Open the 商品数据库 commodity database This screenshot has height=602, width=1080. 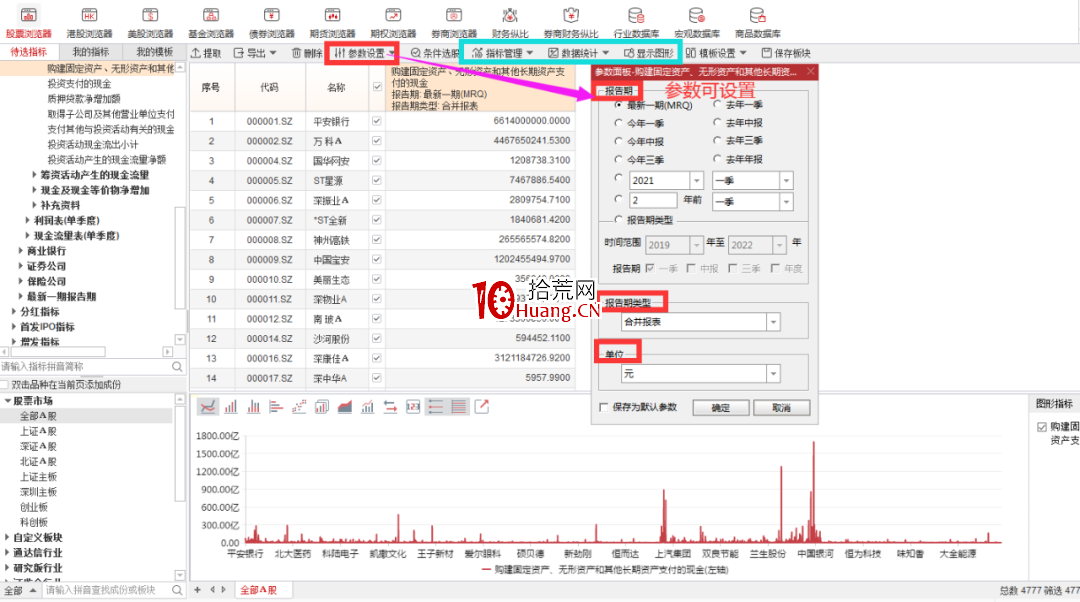pyautogui.click(x=757, y=22)
